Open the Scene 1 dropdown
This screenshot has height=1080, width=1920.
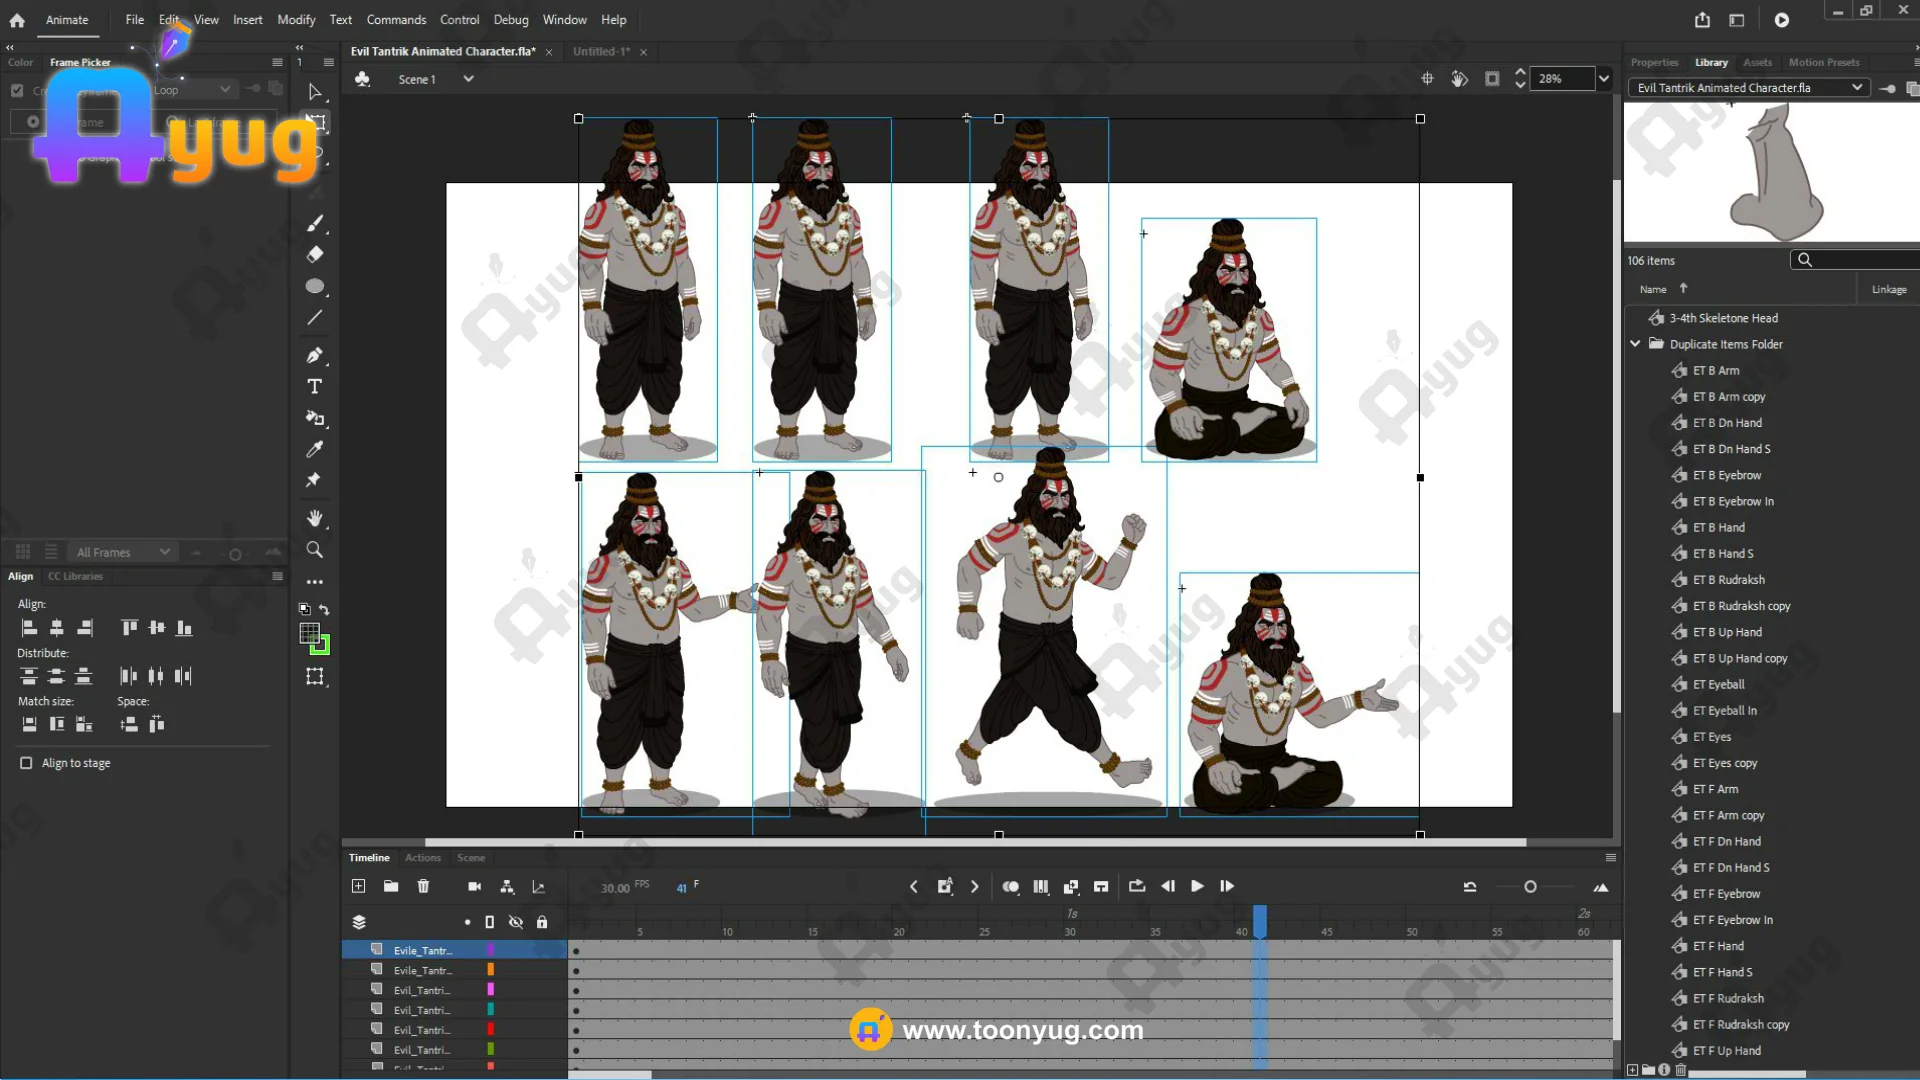tap(468, 79)
